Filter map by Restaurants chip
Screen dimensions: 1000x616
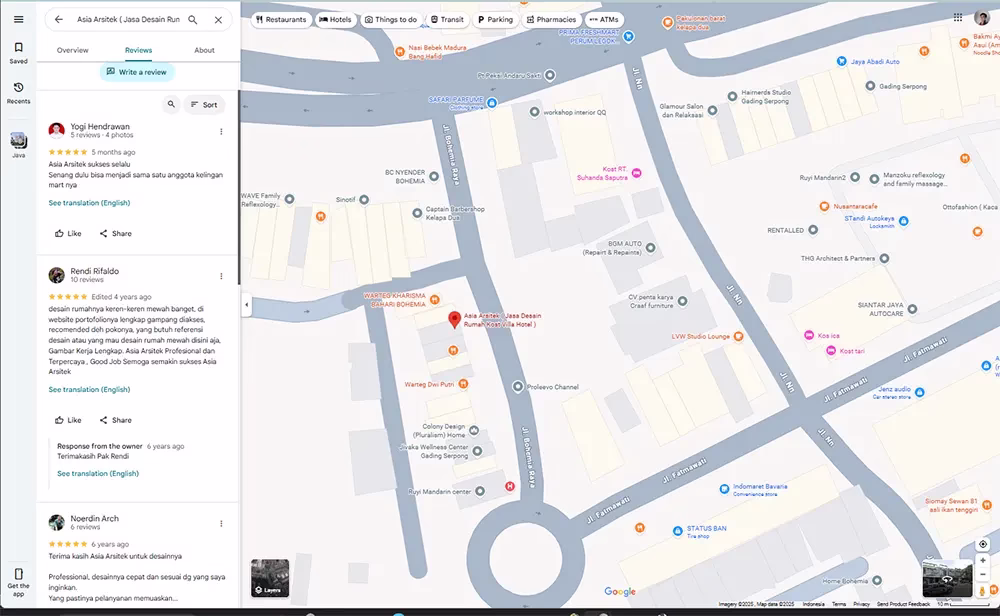coord(280,19)
